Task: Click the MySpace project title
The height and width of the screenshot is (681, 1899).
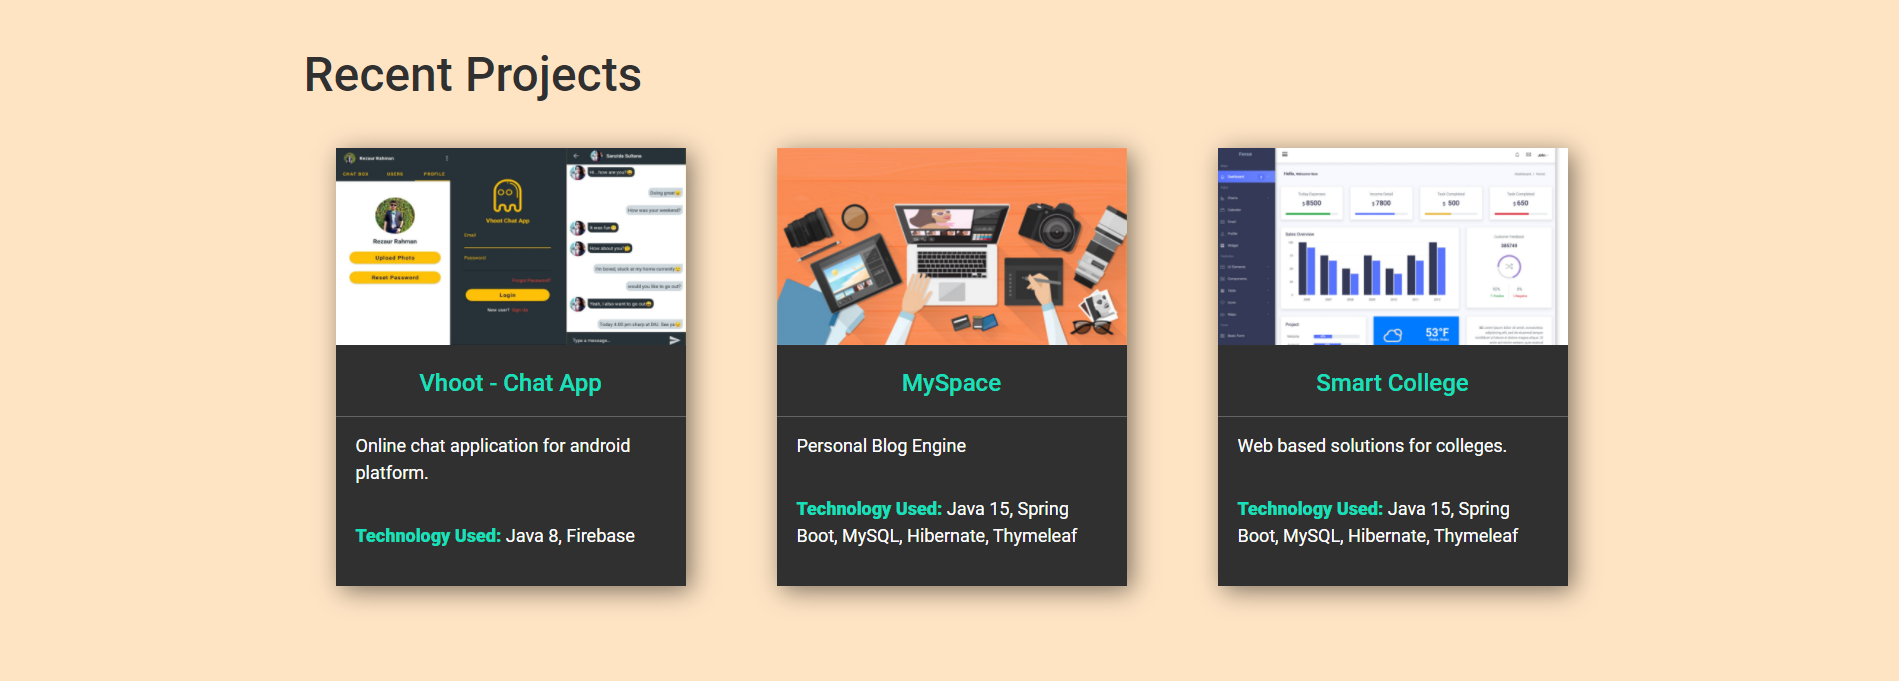Action: click(x=951, y=383)
